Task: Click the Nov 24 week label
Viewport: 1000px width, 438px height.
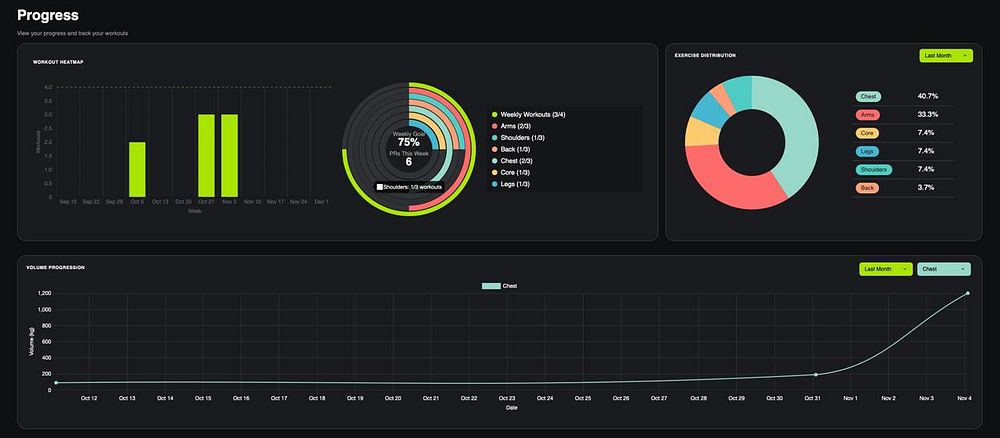Action: (298, 201)
